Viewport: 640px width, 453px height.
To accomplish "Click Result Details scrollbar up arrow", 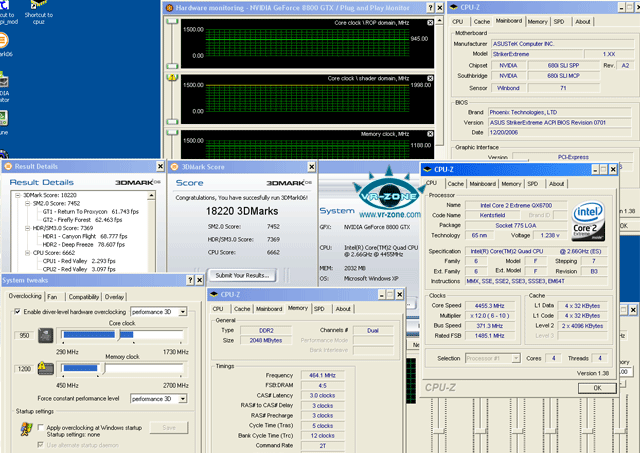I will [151, 195].
